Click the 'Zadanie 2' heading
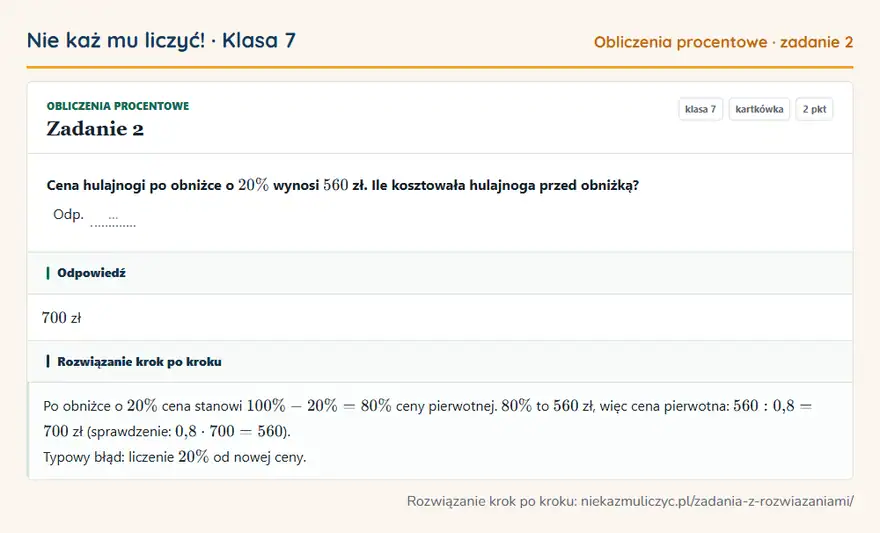Image resolution: width=880 pixels, height=533 pixels. click(95, 128)
